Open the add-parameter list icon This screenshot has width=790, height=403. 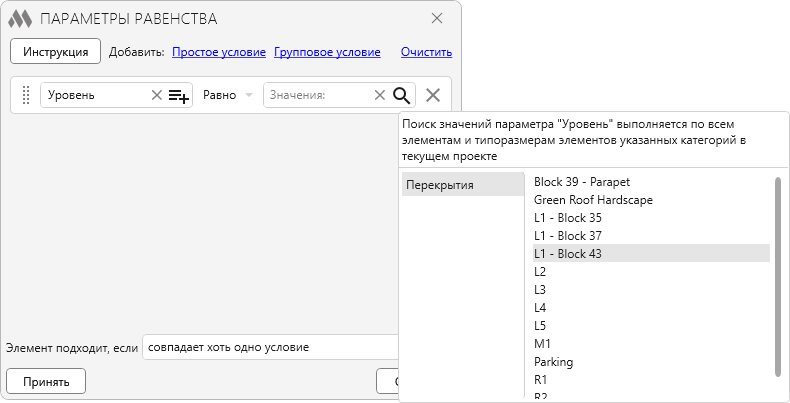pos(179,95)
